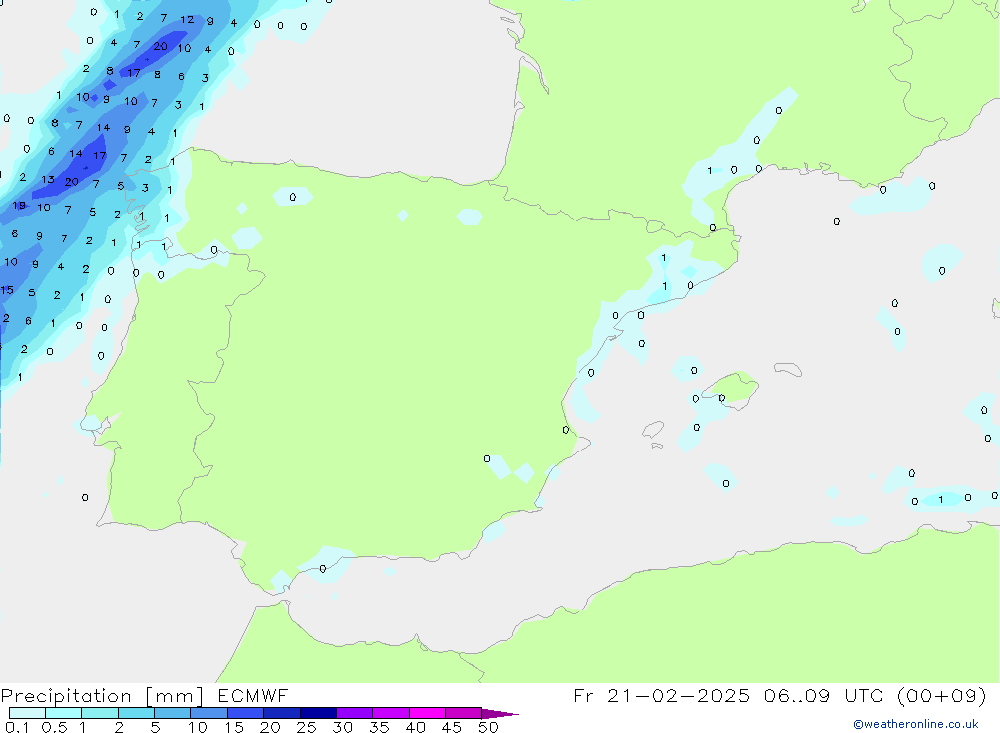1000x733 pixels.
Task: Pick the 40–45 mm magenta swatch
Action: point(427,713)
